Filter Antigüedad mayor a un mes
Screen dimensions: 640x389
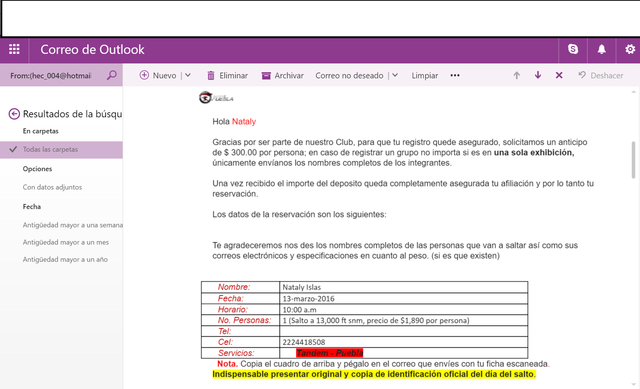66,242
